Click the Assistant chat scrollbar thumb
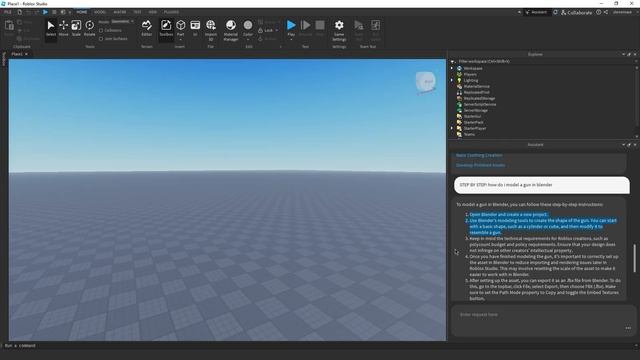 click(x=635, y=258)
